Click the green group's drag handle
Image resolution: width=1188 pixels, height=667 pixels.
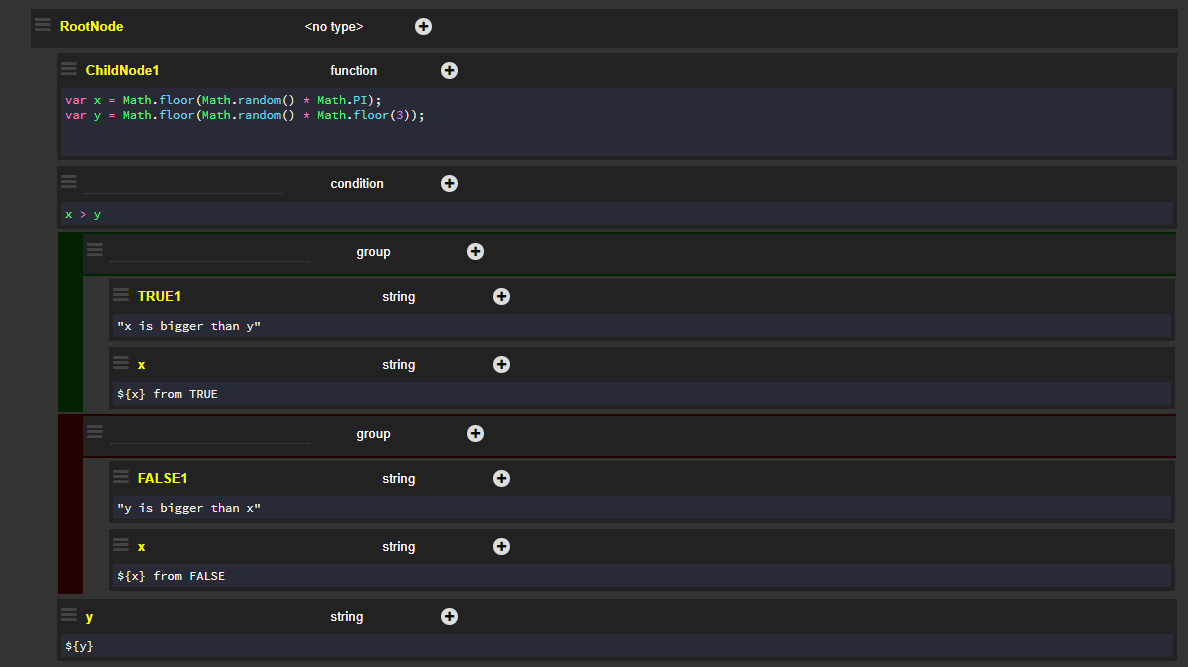95,249
